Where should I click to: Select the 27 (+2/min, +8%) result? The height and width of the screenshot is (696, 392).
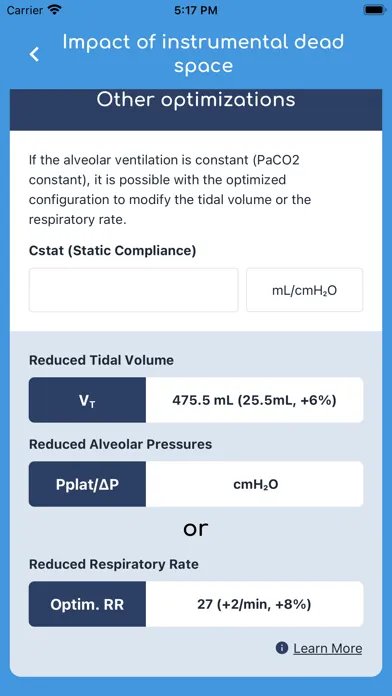tap(254, 604)
